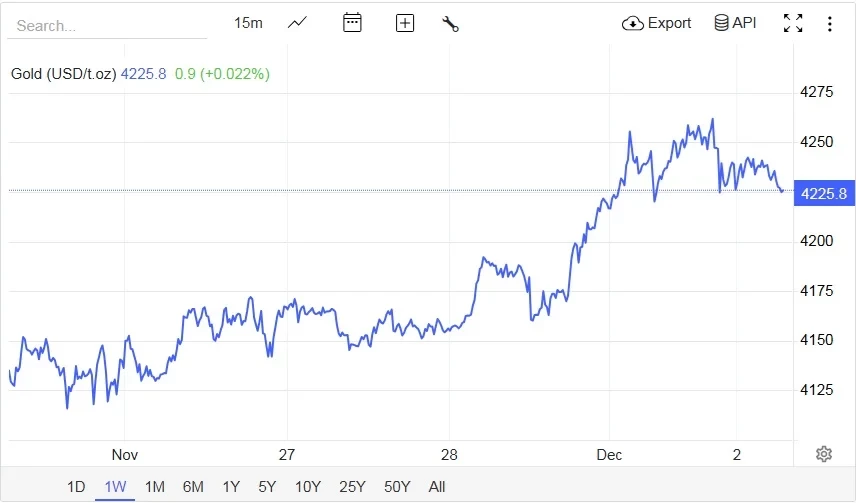This screenshot has width=856, height=503.
Task: Show the 10Y time range
Action: tap(307, 487)
